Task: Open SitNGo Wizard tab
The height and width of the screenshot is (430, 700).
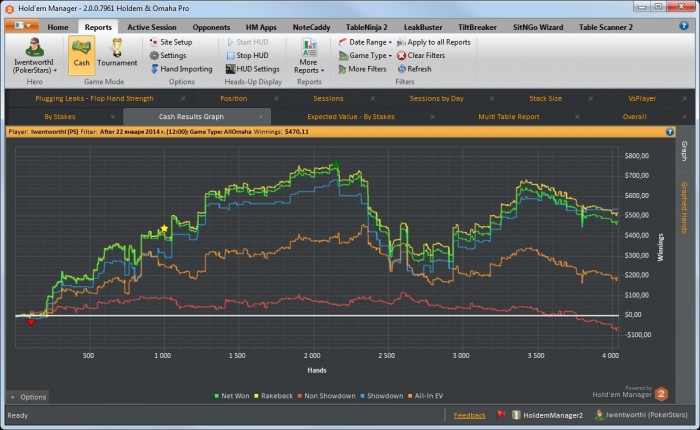Action: pyautogui.click(x=538, y=27)
